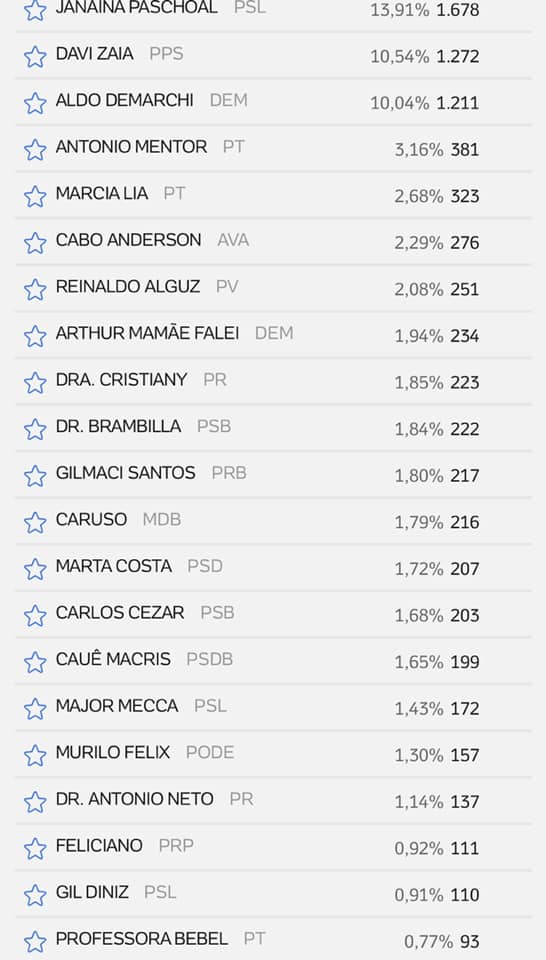Click star next to Davi Zaia

coord(35,56)
